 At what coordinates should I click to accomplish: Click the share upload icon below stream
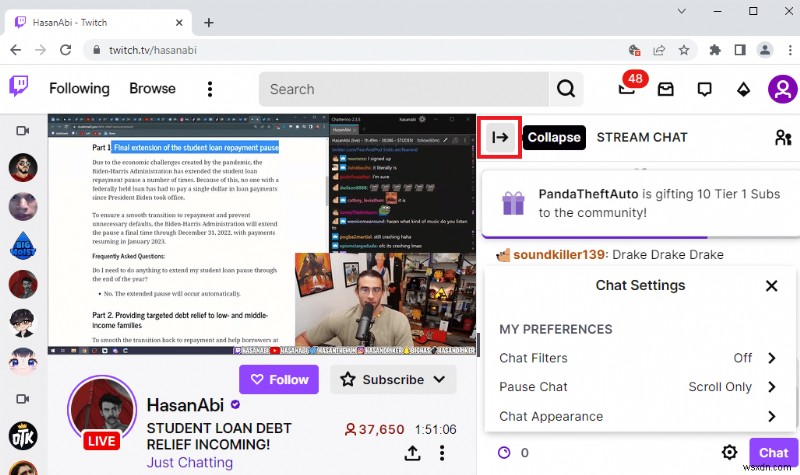pos(412,453)
